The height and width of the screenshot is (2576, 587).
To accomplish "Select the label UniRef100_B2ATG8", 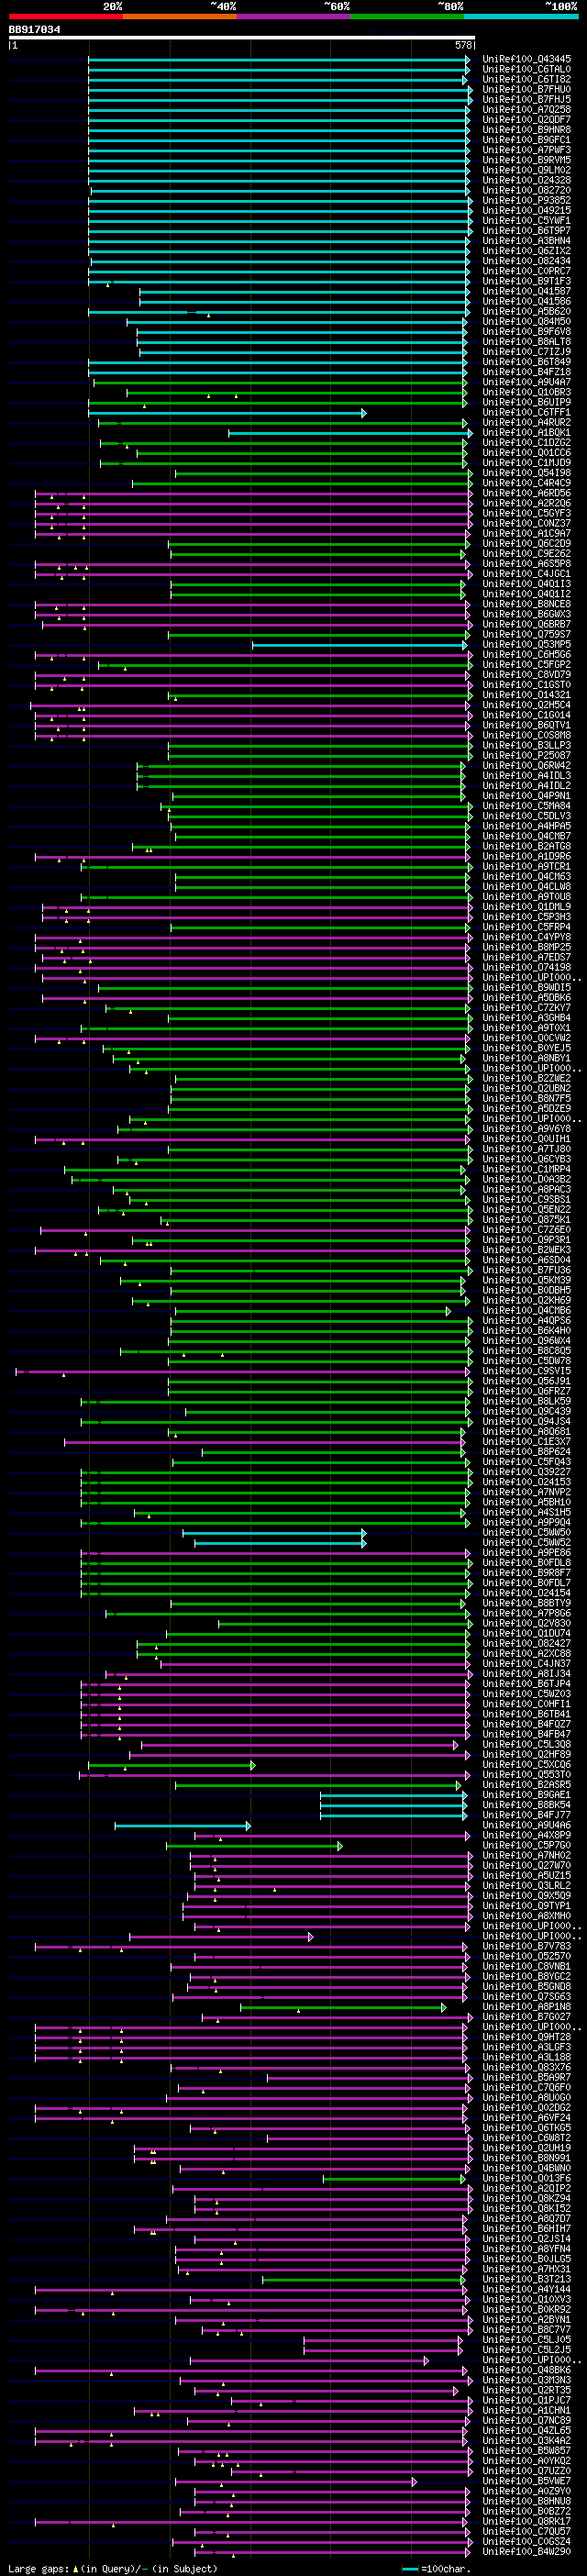I will pos(527,846).
